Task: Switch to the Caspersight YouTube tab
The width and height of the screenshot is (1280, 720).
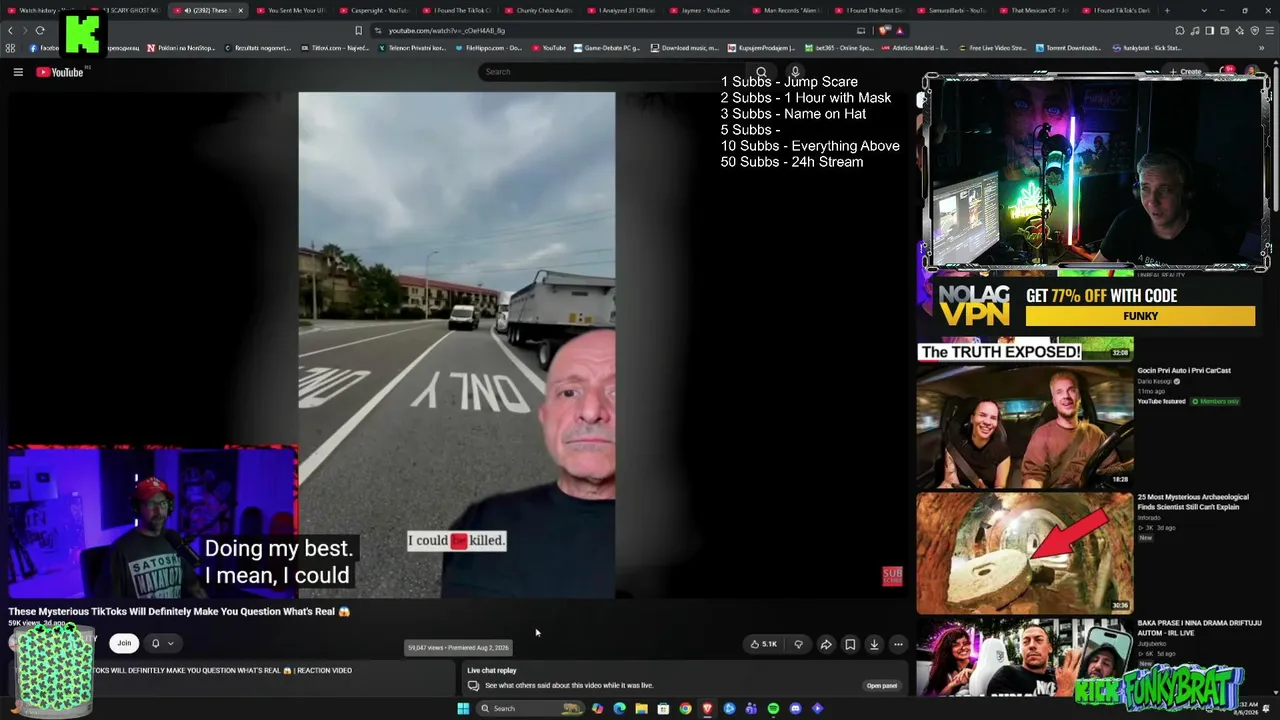Action: (x=374, y=10)
